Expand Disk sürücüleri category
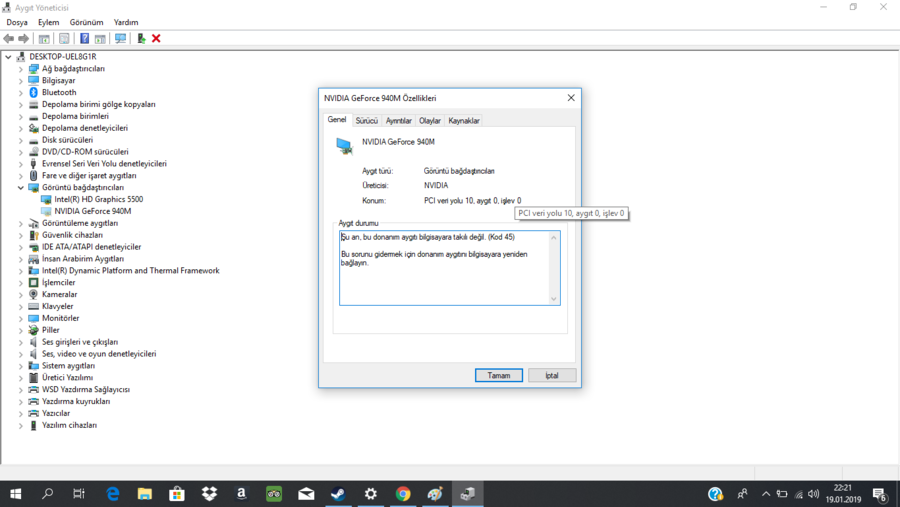 pos(21,140)
